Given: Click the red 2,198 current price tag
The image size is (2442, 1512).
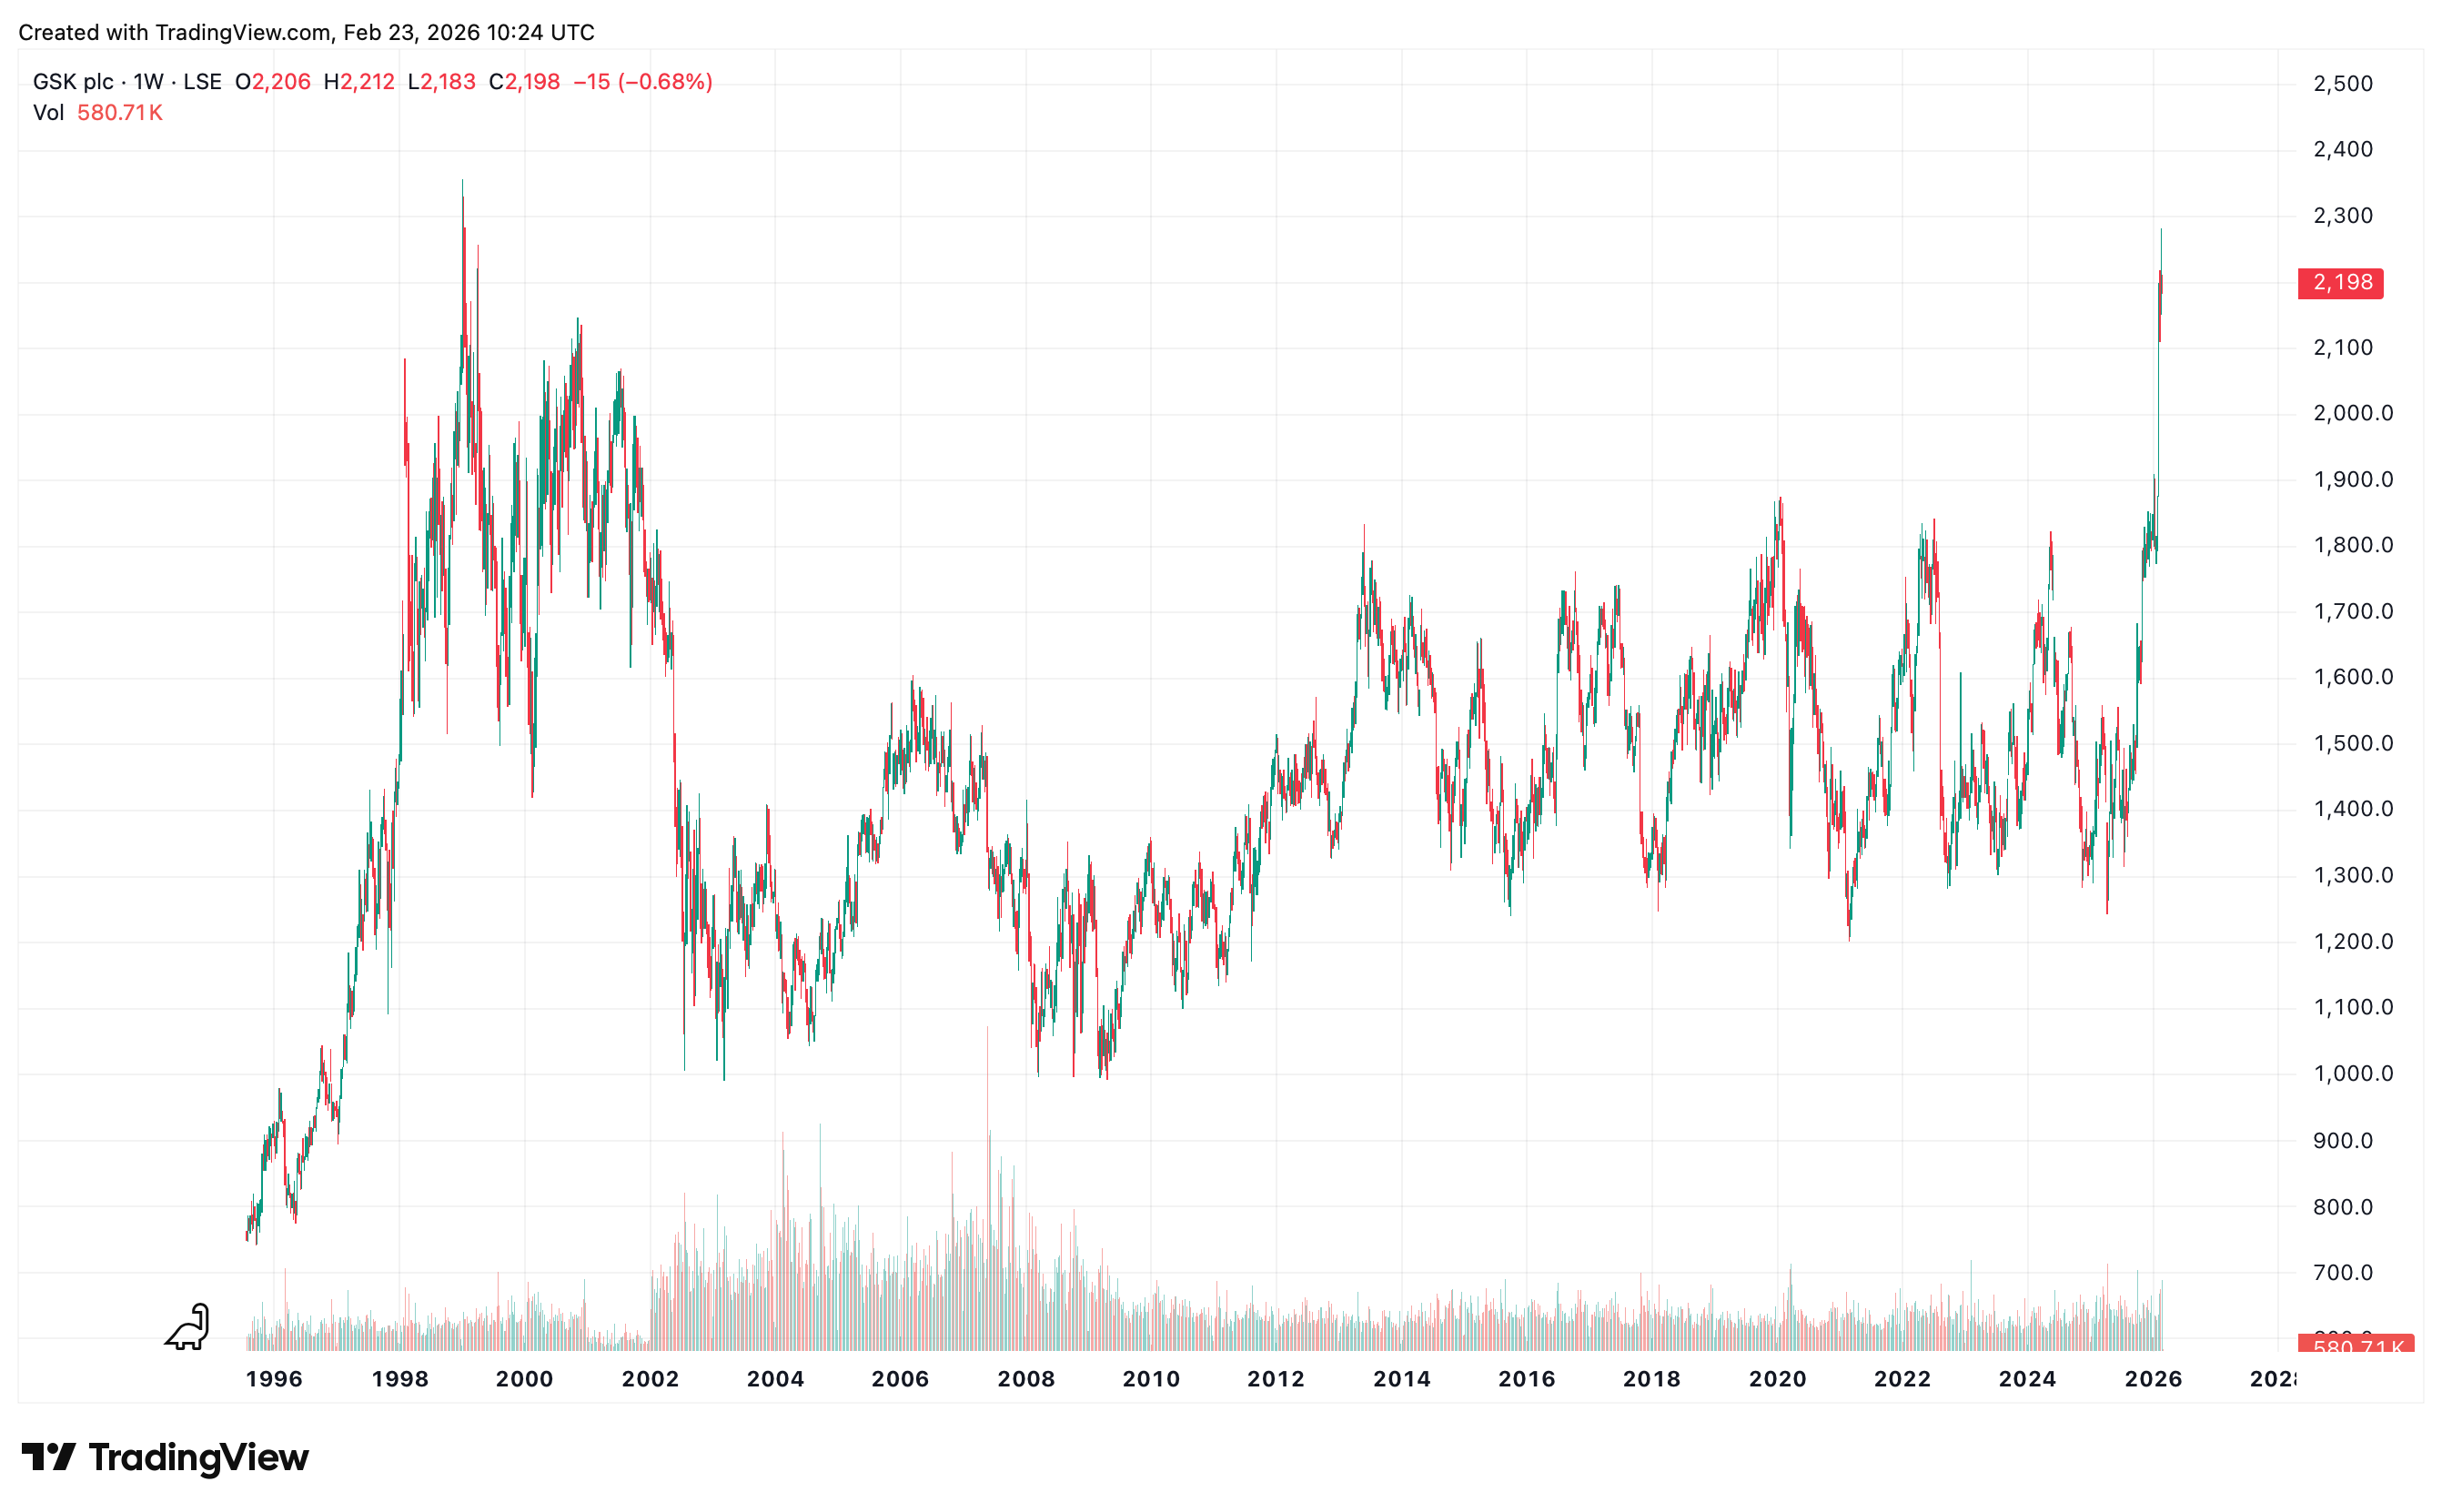Looking at the screenshot, I should [x=2340, y=283].
